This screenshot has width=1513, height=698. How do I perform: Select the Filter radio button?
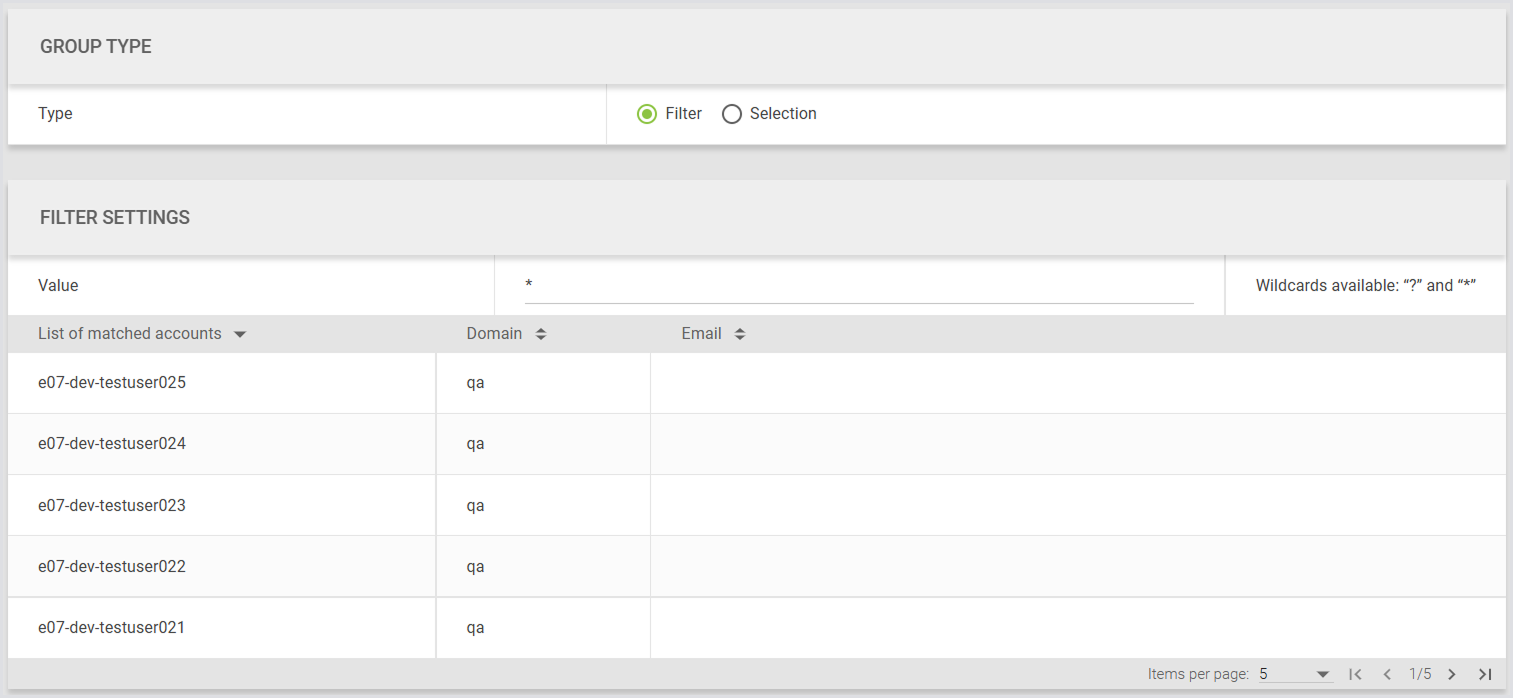pyautogui.click(x=647, y=114)
